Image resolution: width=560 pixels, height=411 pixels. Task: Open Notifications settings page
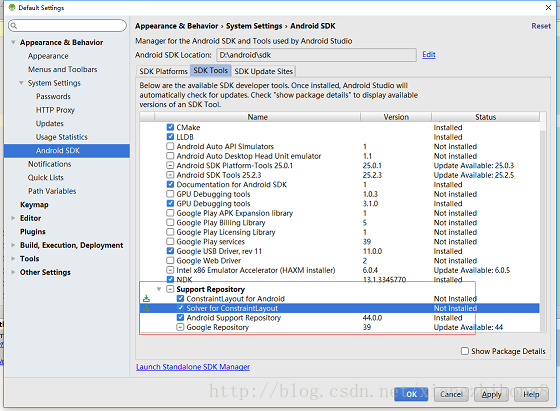pos(50,164)
